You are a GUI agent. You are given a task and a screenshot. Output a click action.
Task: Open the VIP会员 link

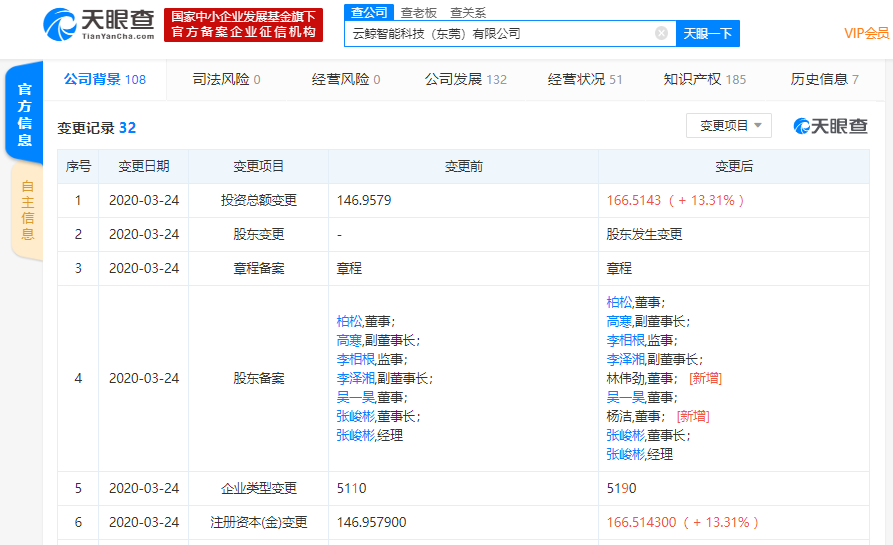point(866,34)
